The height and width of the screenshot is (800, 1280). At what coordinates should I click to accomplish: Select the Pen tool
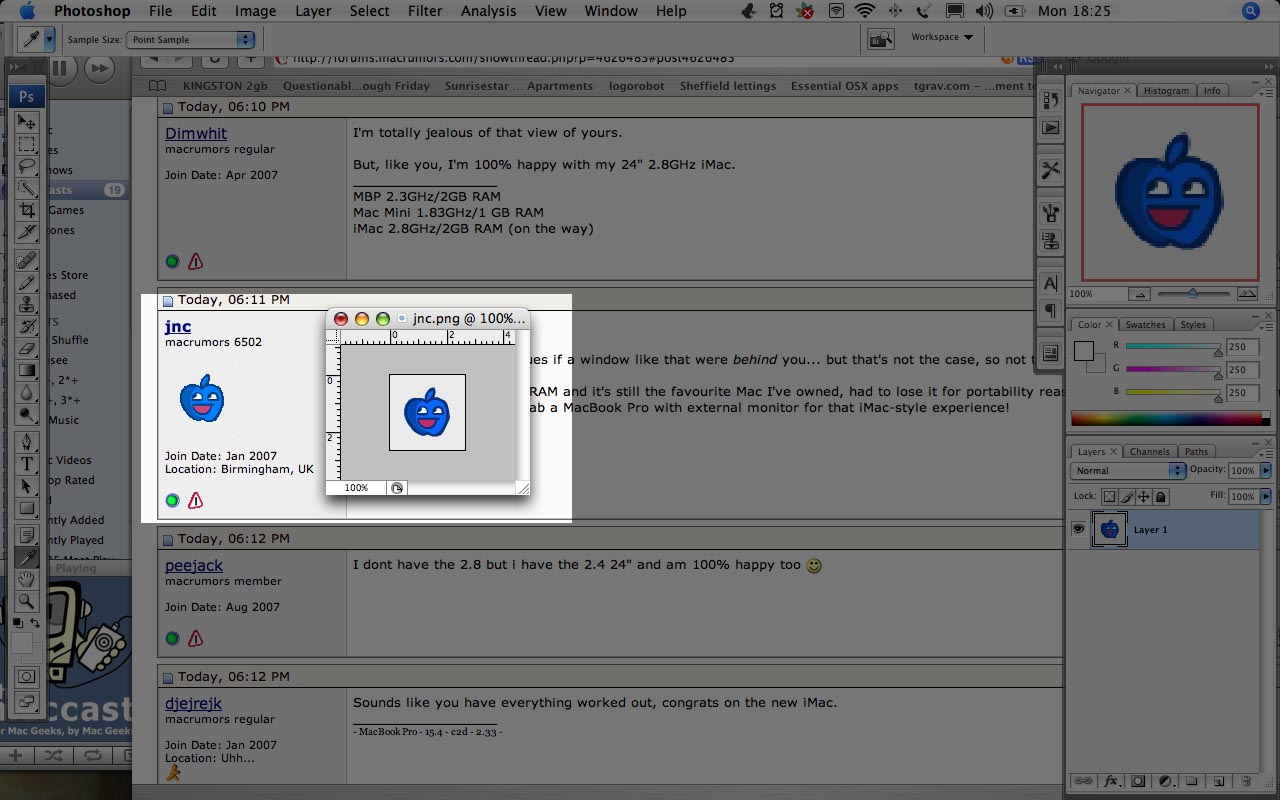(27, 442)
